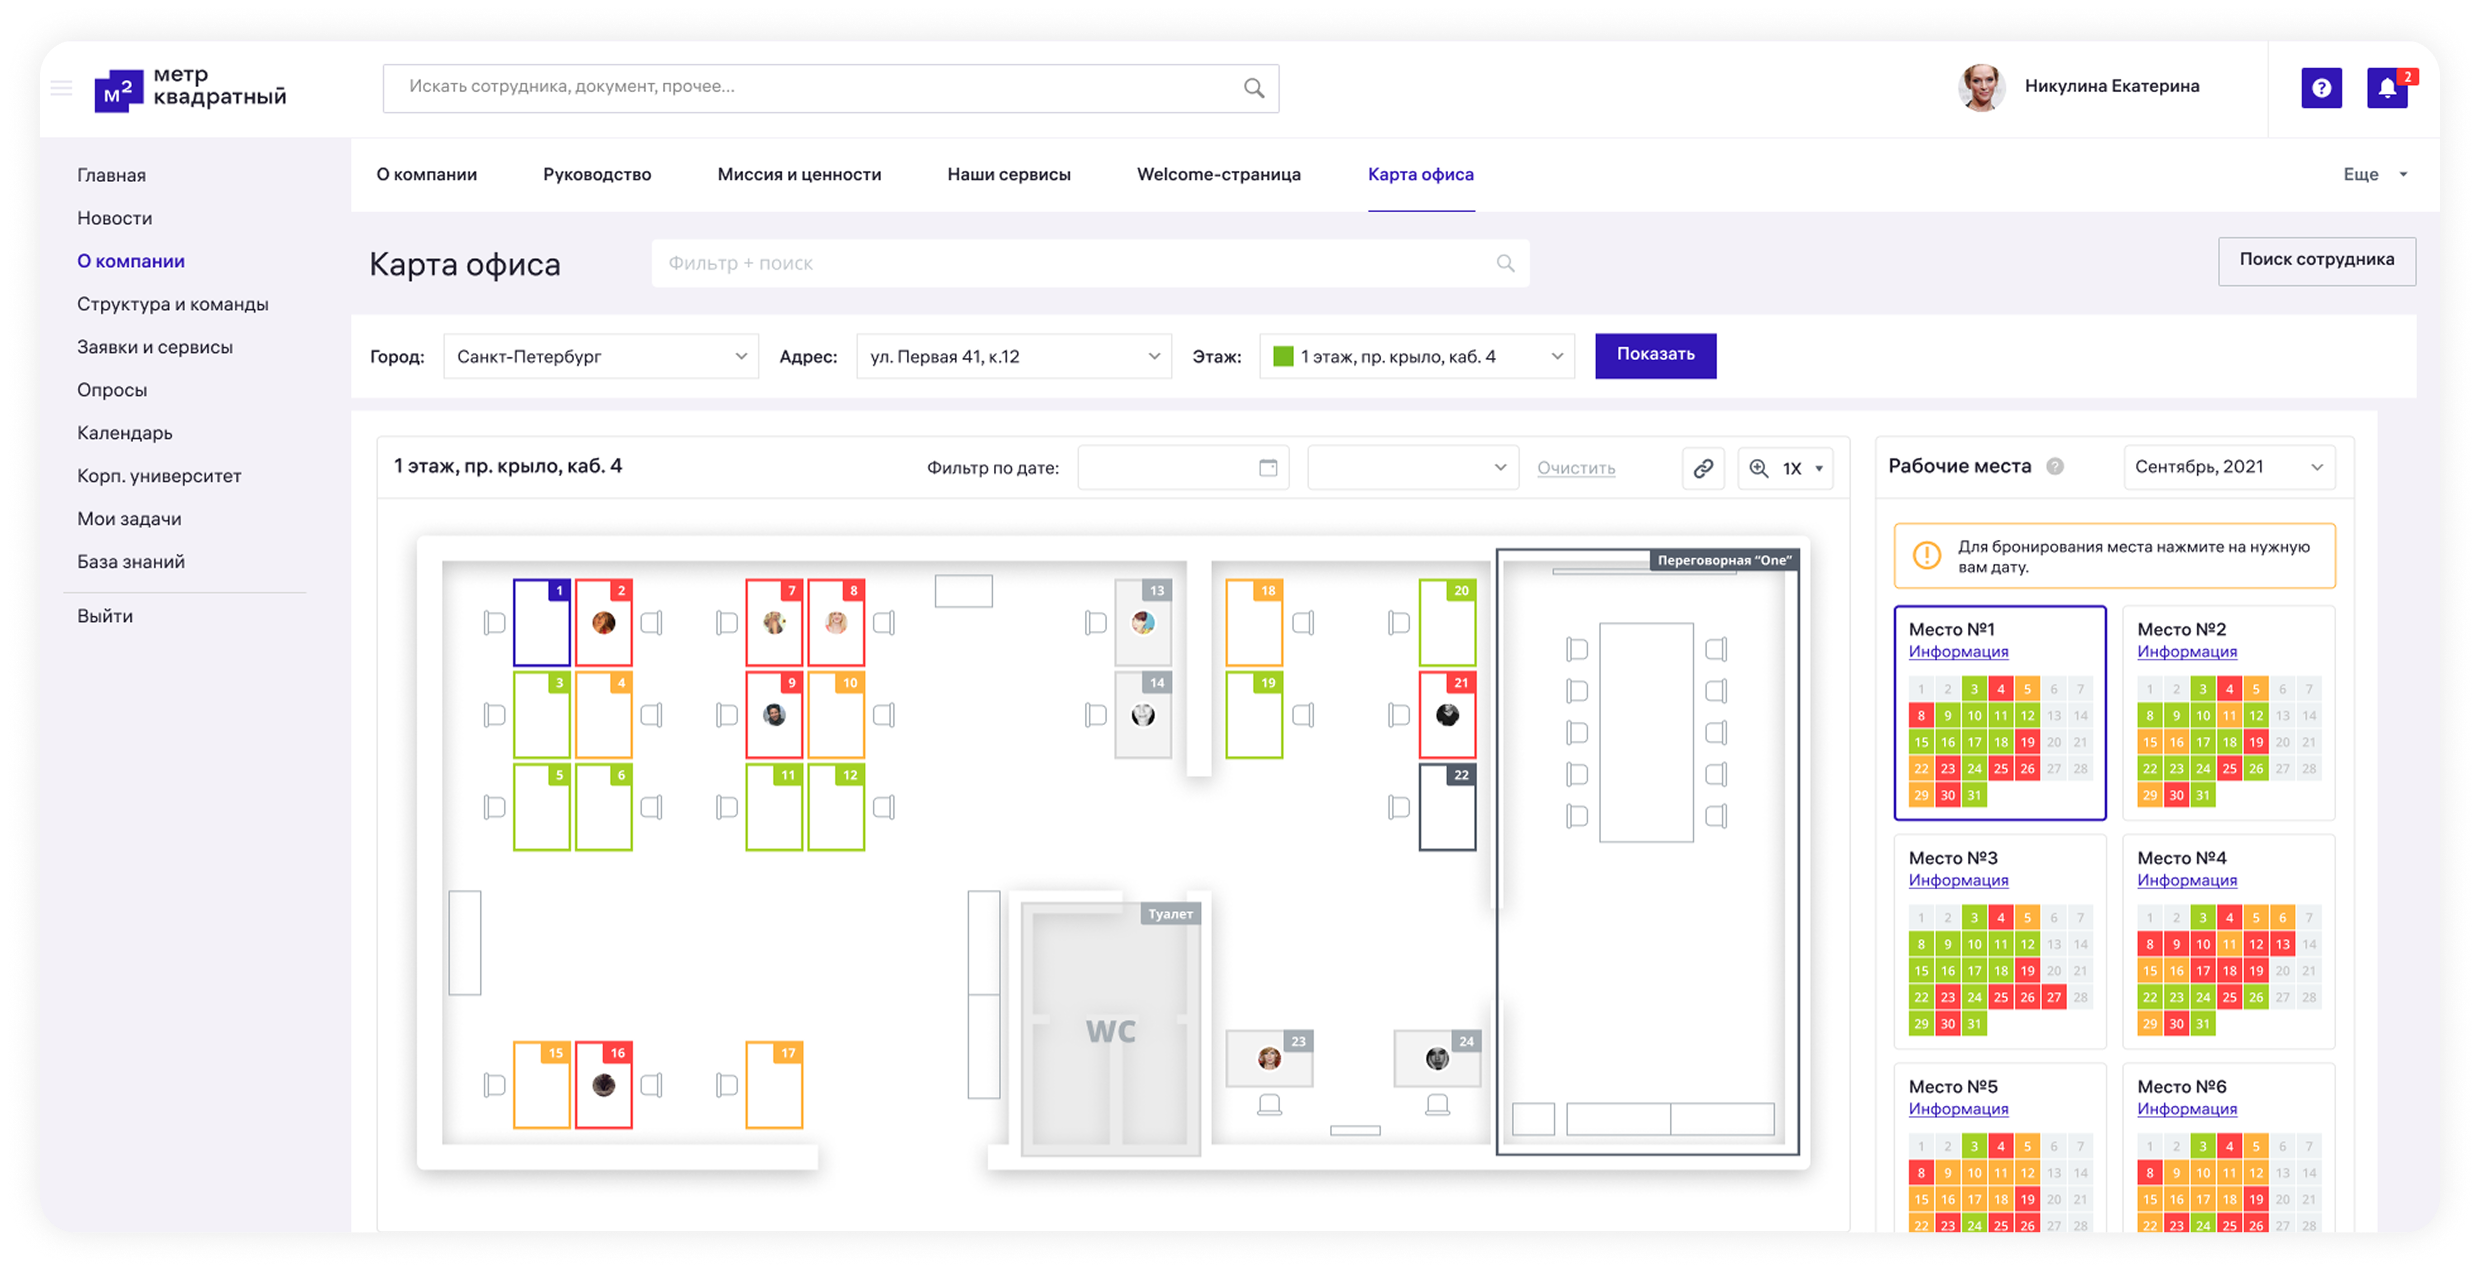2480x1273 pixels.
Task: Click help icon beside Рабочие места
Action: (2055, 466)
